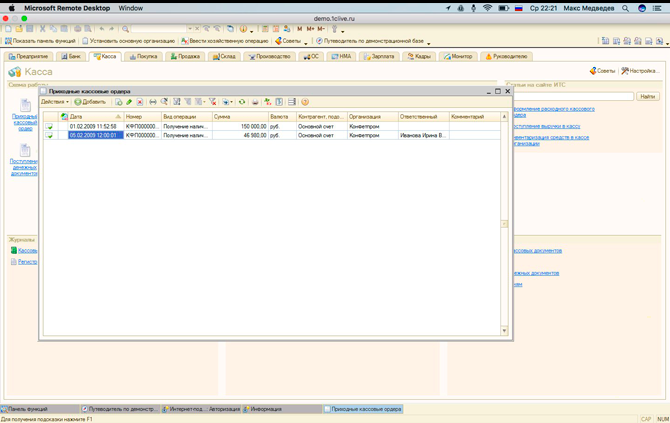Expand the Советы toolbar dropdown
Screen dimensions: 670x423
[306, 42]
